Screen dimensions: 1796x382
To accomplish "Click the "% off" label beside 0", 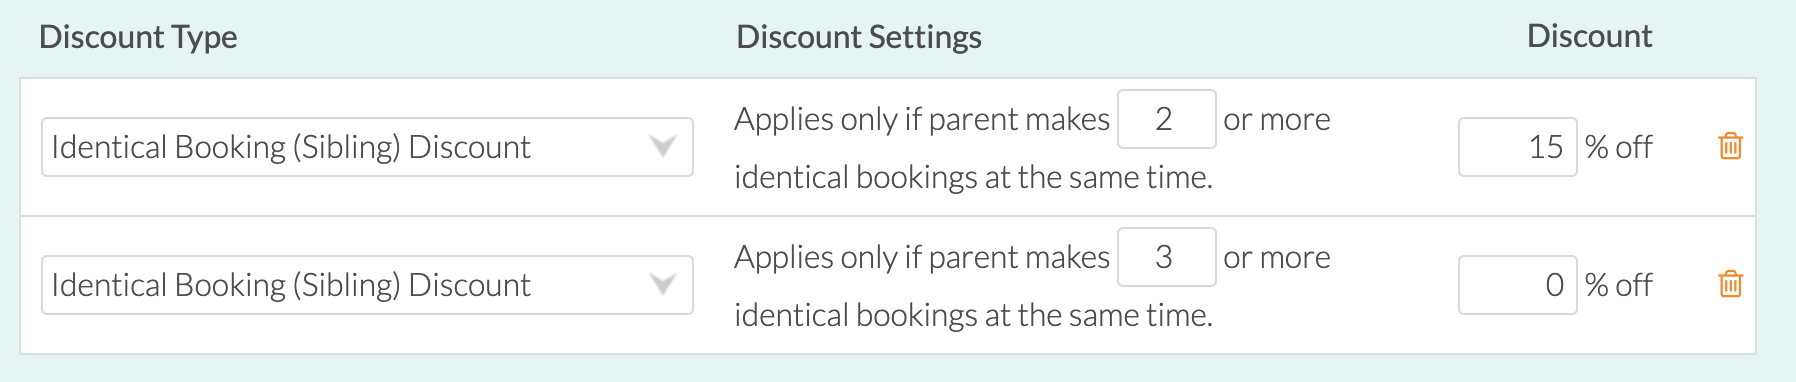I will tap(1618, 285).
